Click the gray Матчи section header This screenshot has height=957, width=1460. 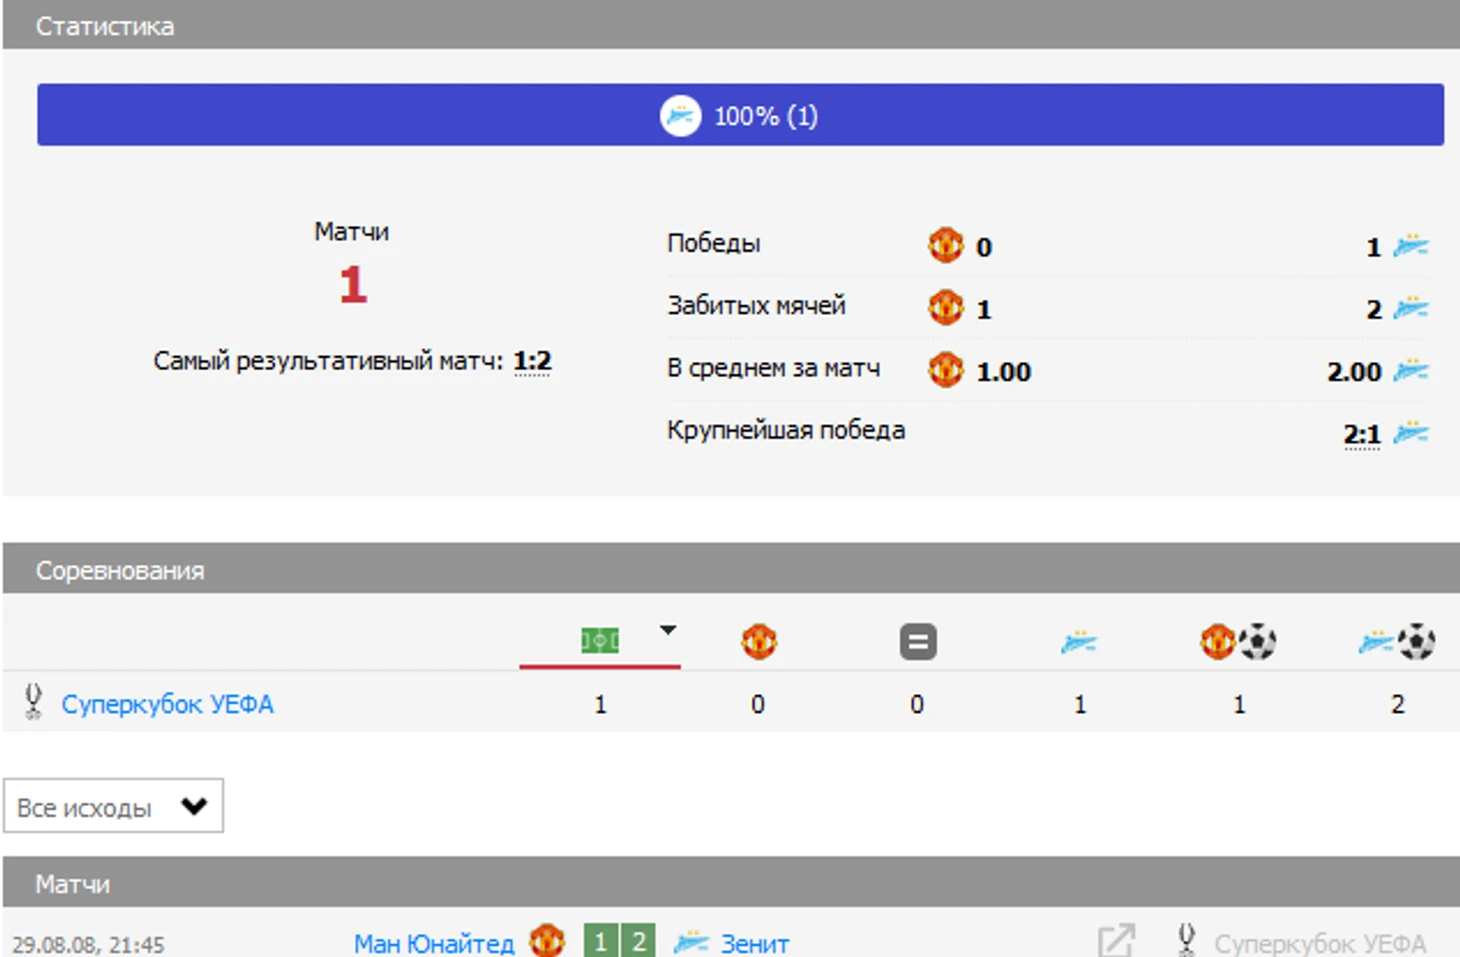click(731, 883)
